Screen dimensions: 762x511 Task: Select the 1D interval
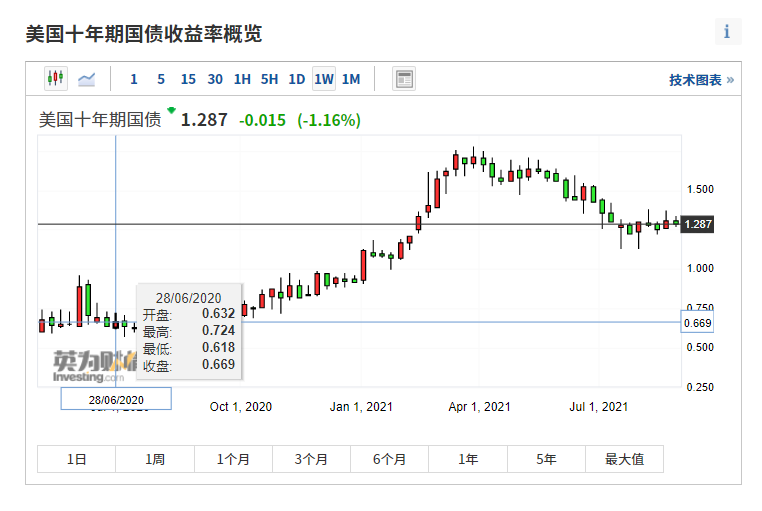coord(296,79)
